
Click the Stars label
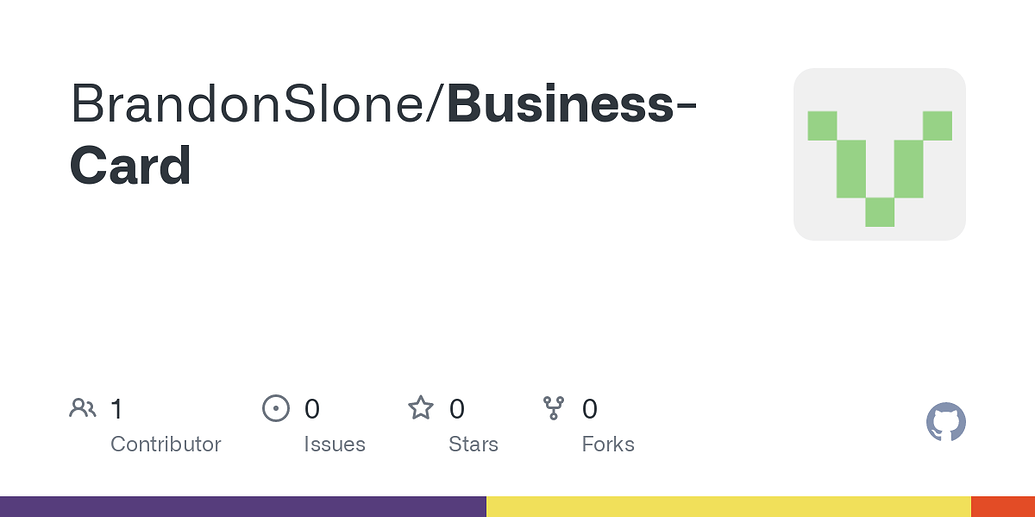[473, 444]
